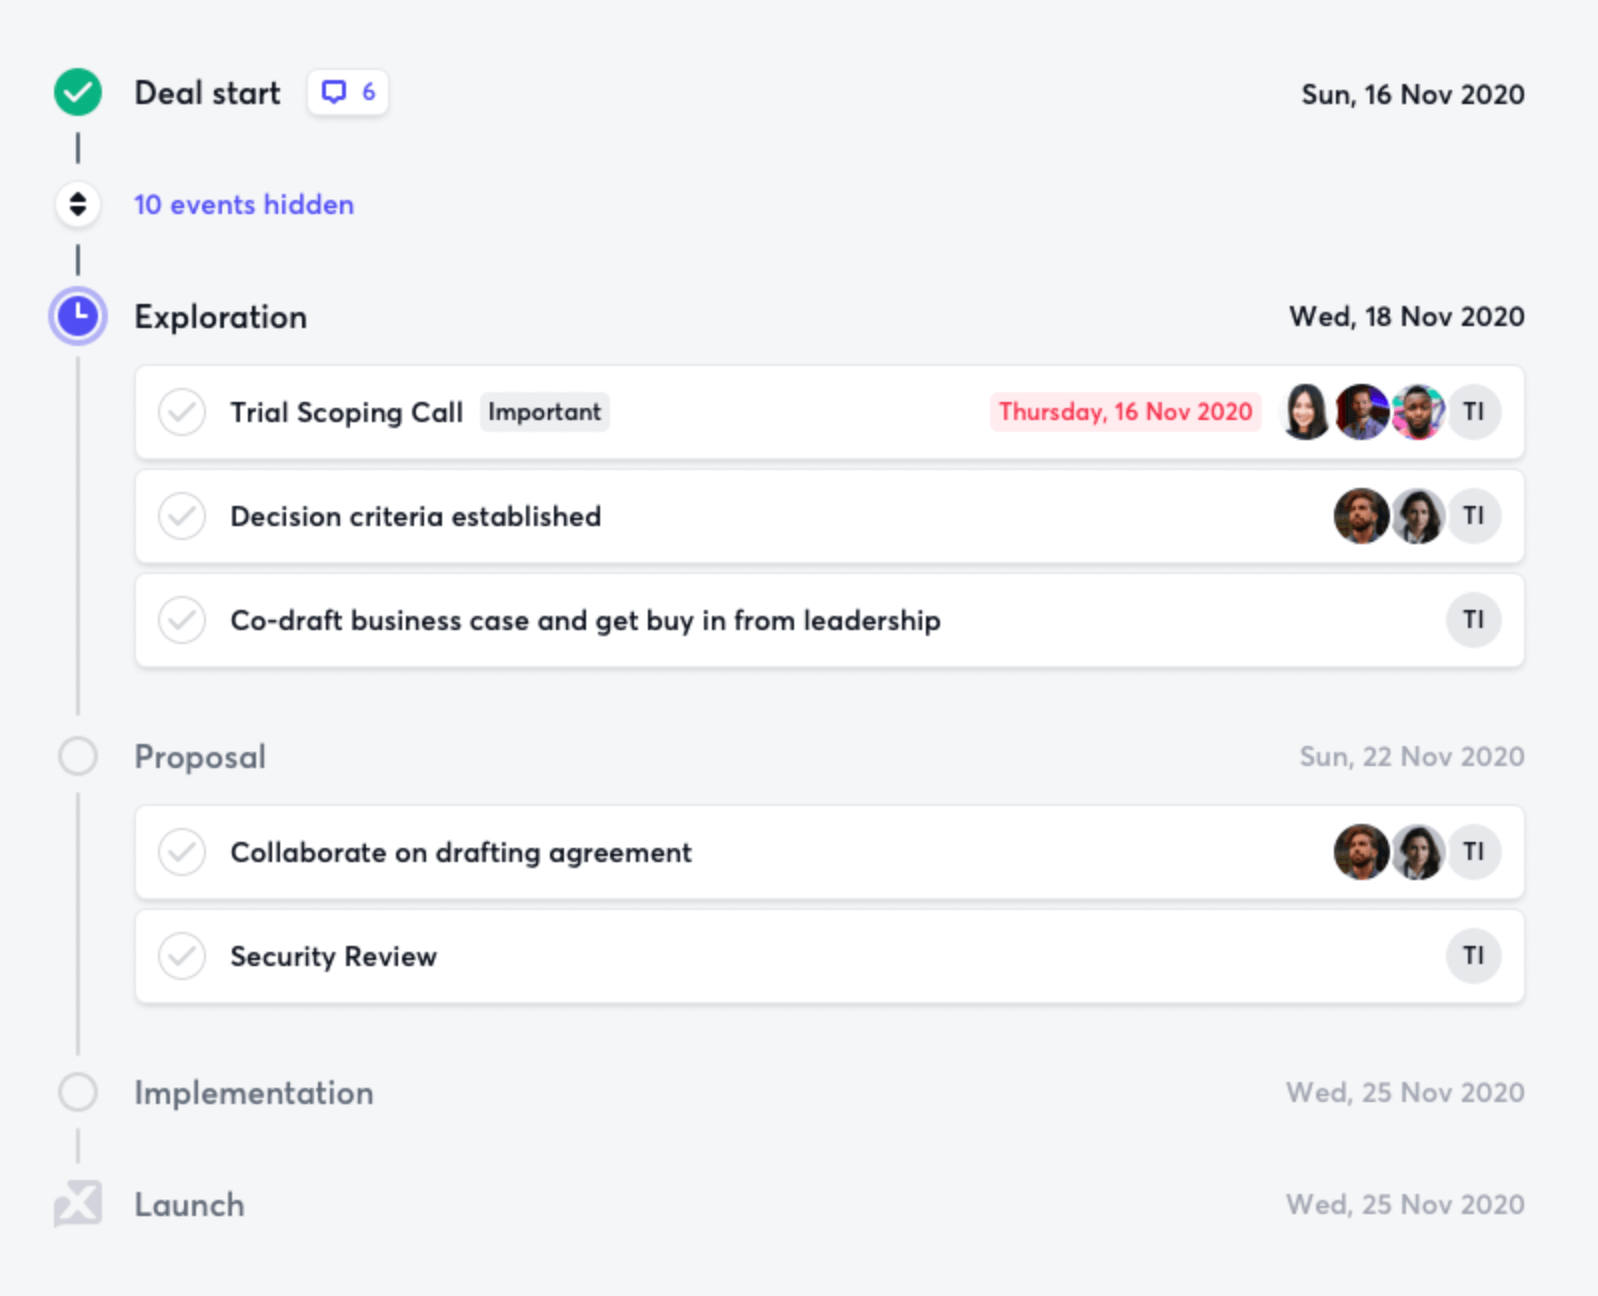Select the Proposal stage circle
This screenshot has height=1296, width=1598.
[78, 757]
